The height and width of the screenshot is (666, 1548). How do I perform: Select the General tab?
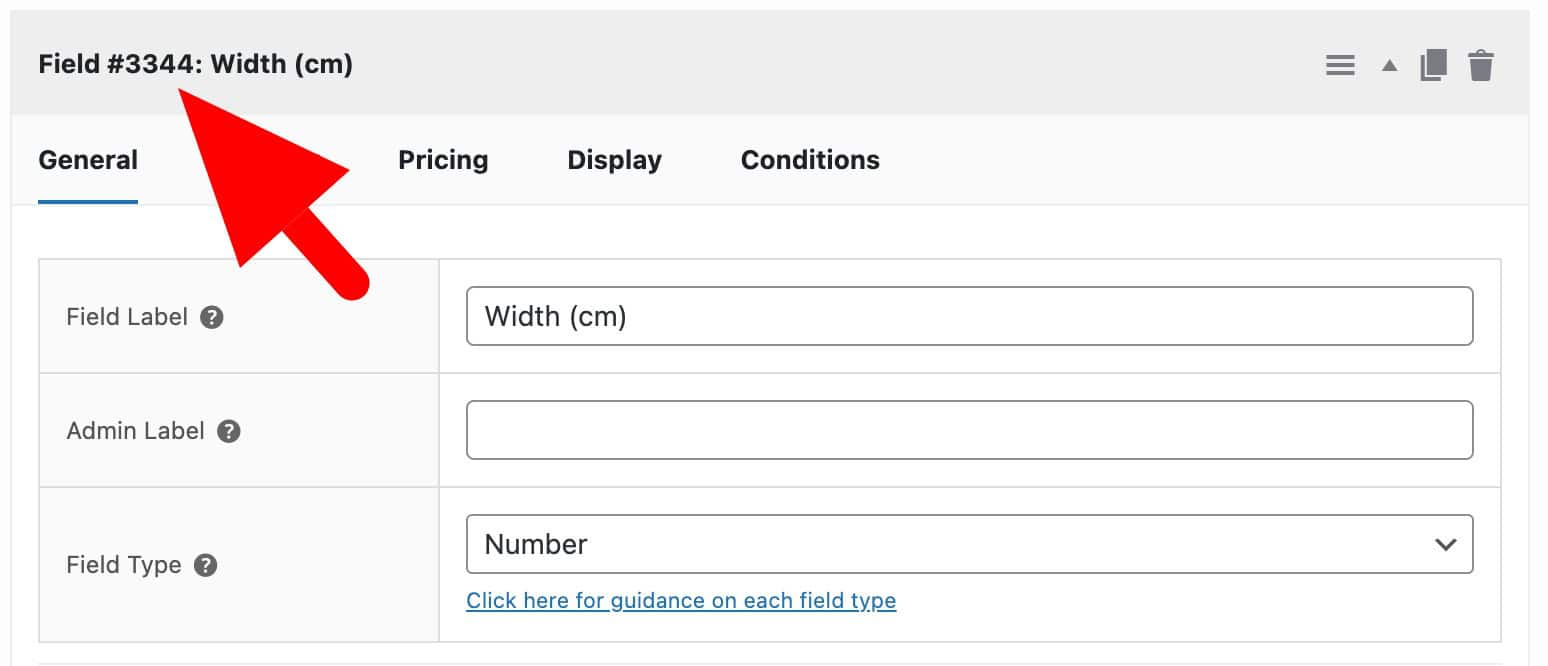pos(88,160)
